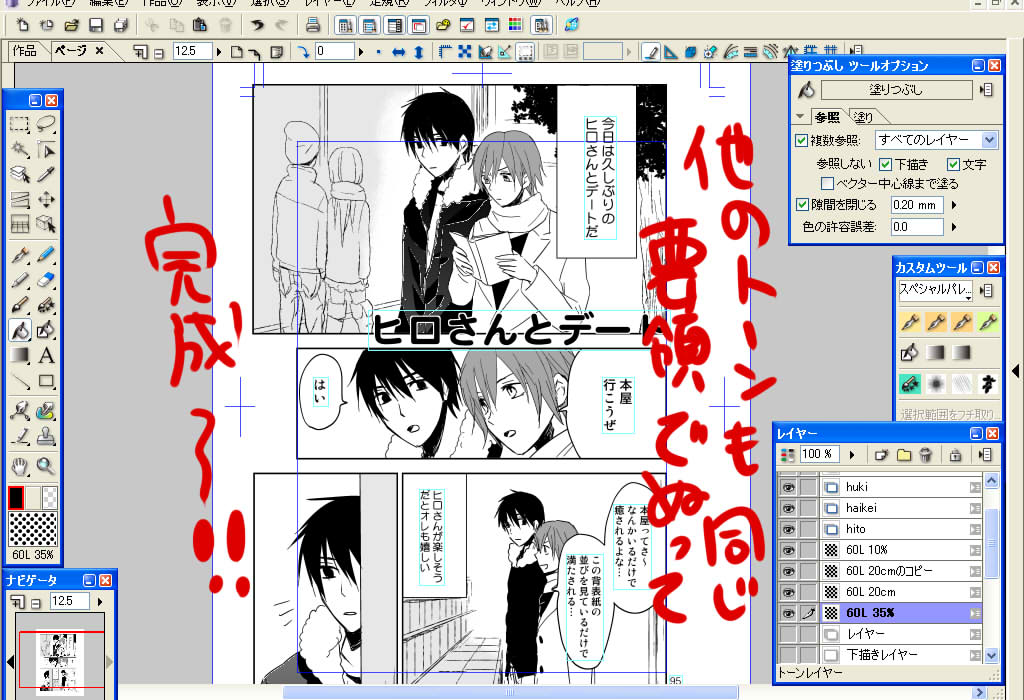Click the navigator page thumbnail
Viewport: 1024px width, 700px height.
tap(59, 661)
